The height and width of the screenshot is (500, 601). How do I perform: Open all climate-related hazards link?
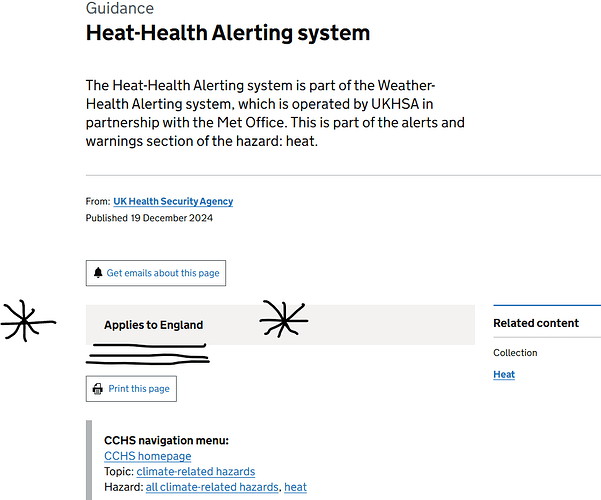click(x=212, y=487)
